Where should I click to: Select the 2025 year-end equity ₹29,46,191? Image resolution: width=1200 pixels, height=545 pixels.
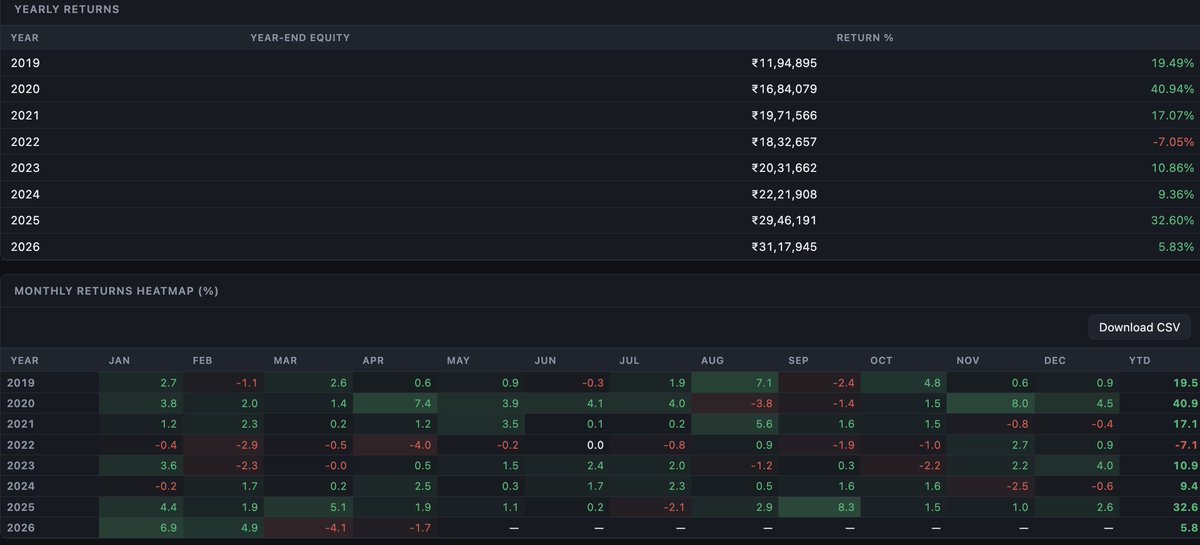click(784, 220)
